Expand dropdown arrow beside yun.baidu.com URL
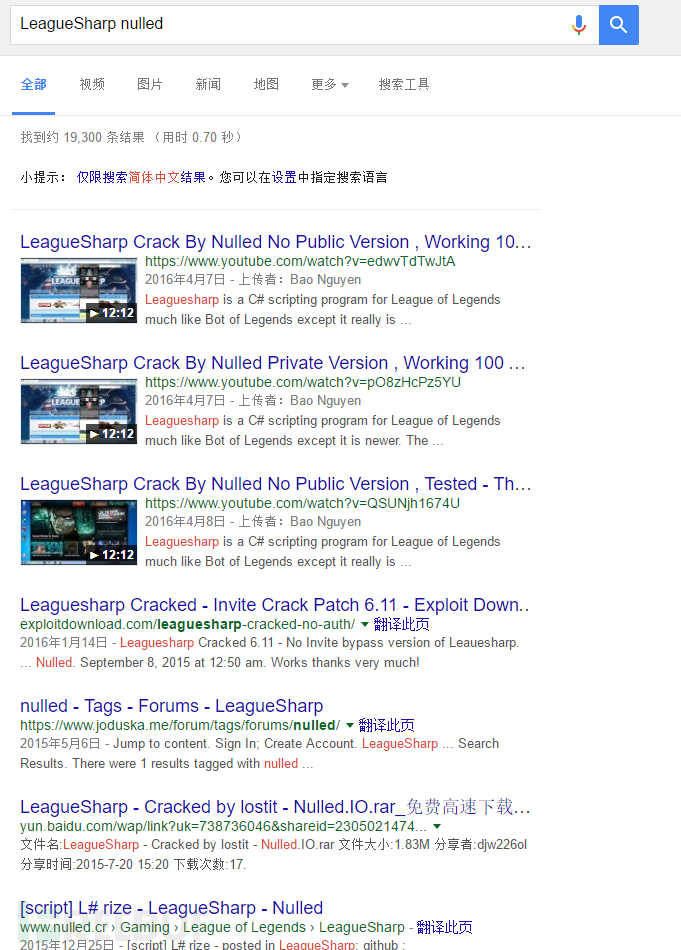The height and width of the screenshot is (950, 681). 437,826
